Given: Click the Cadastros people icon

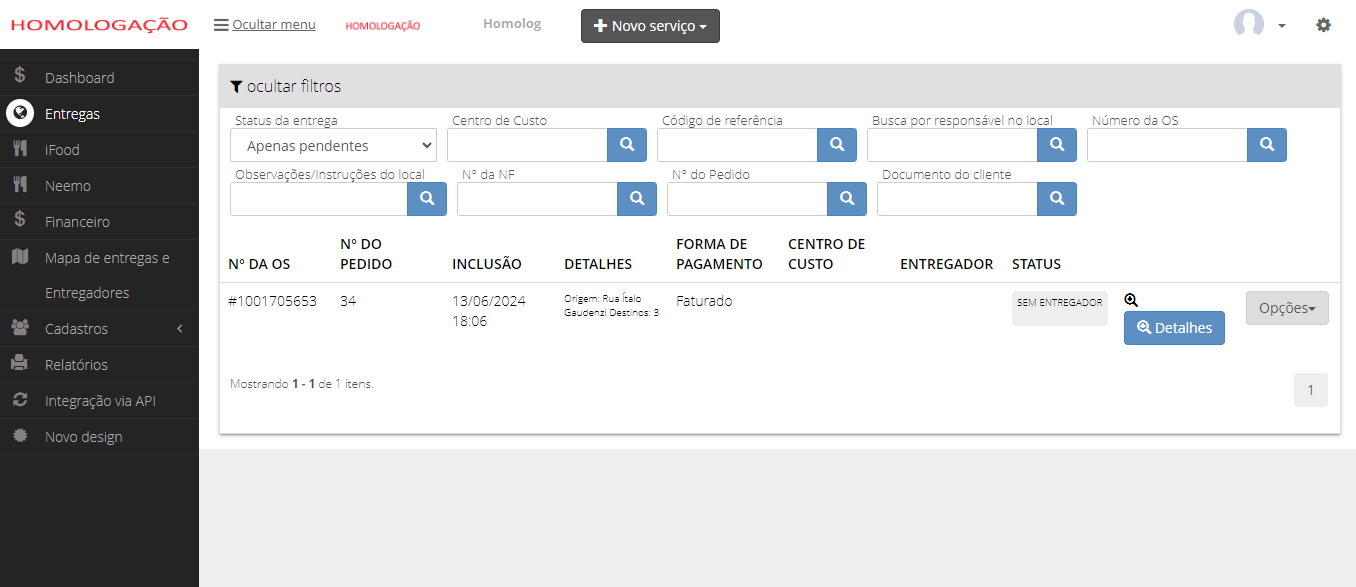Looking at the screenshot, I should click(x=20, y=328).
